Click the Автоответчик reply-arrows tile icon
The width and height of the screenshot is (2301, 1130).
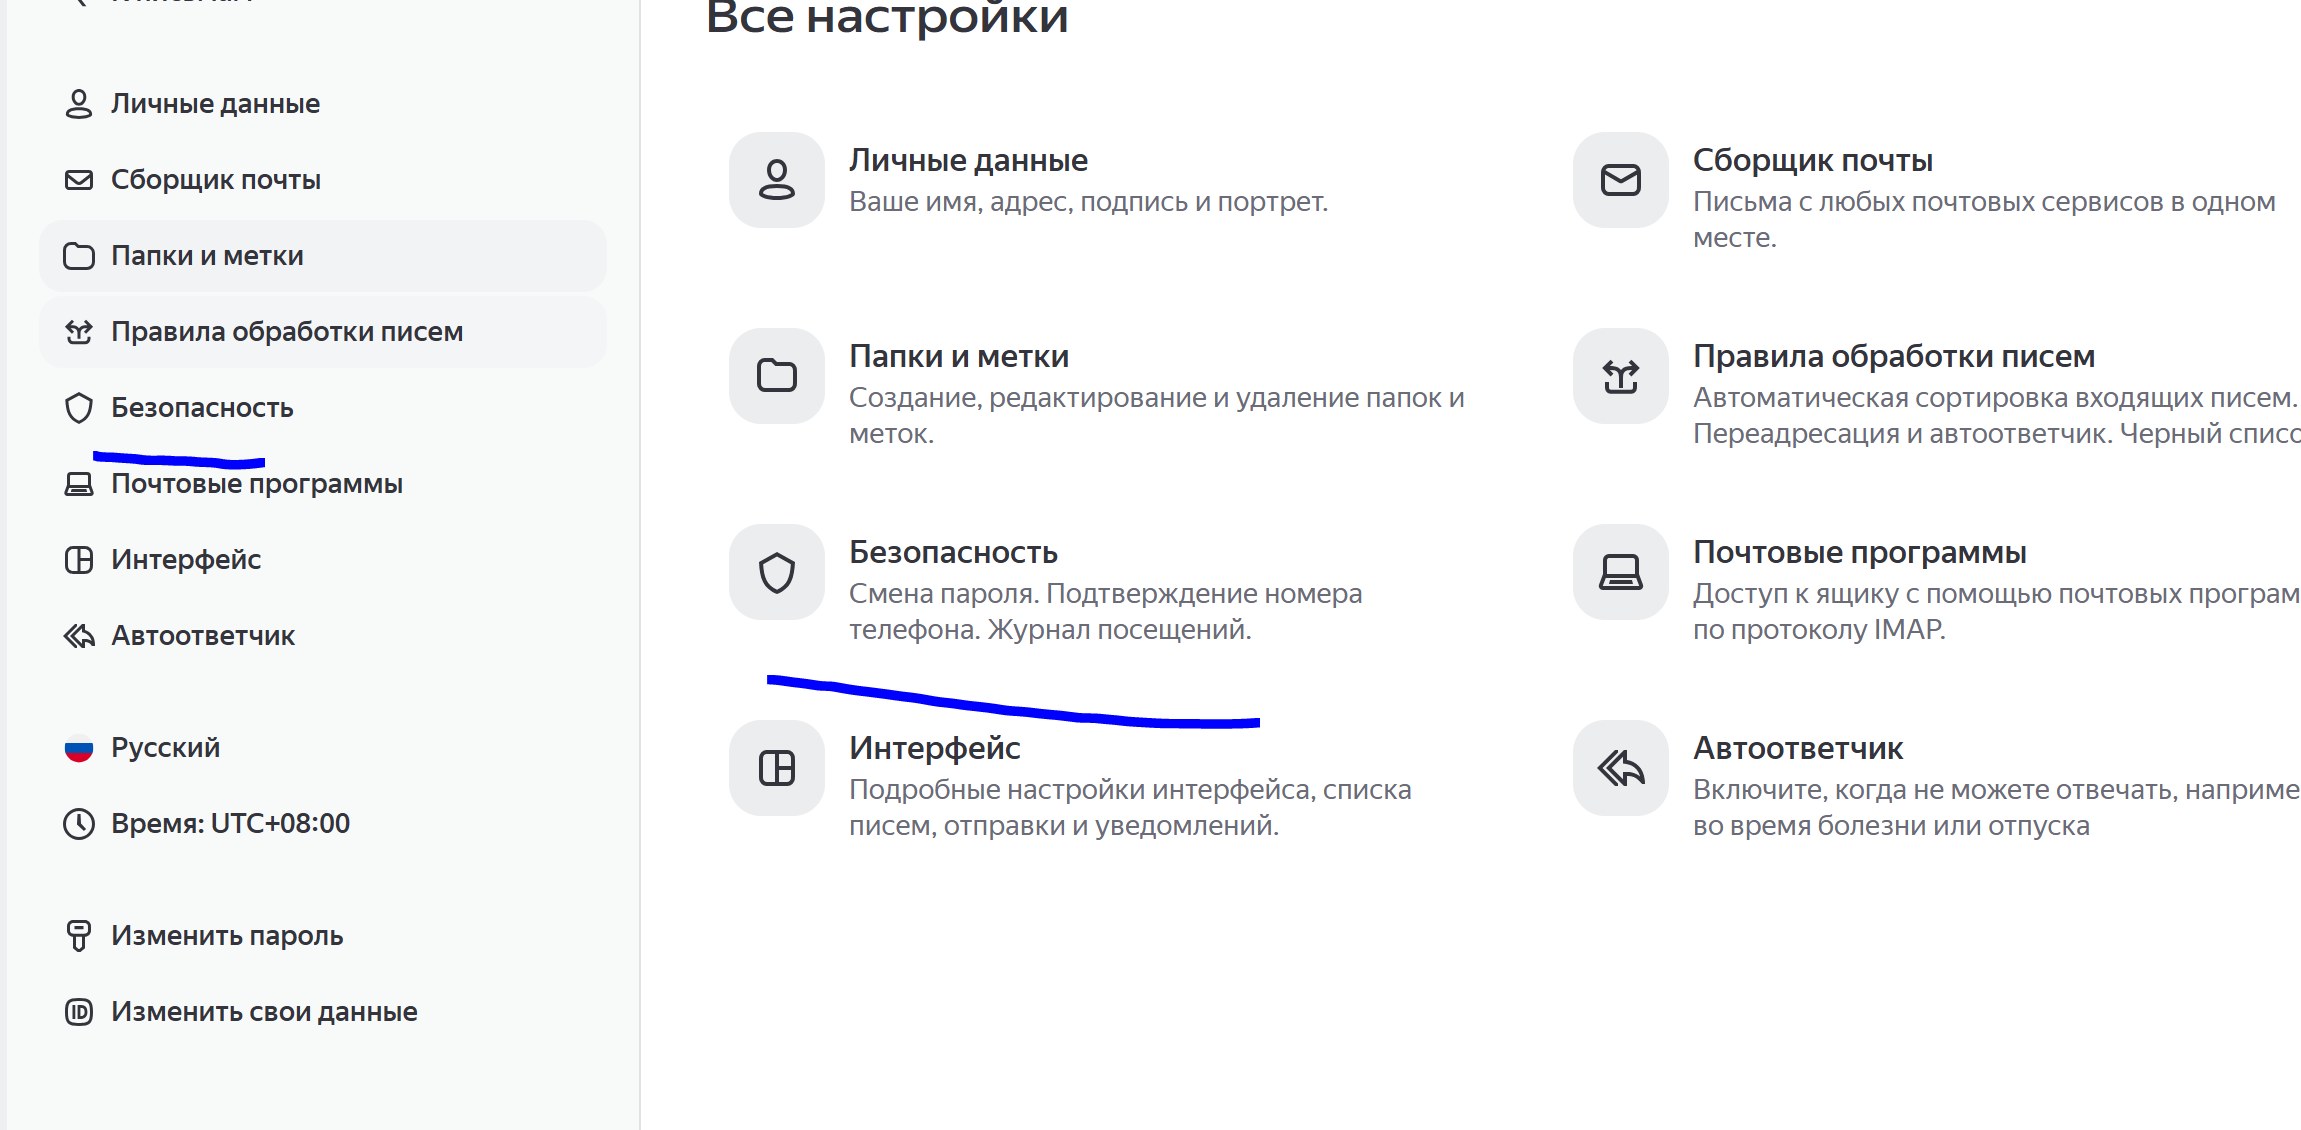tap(1620, 768)
